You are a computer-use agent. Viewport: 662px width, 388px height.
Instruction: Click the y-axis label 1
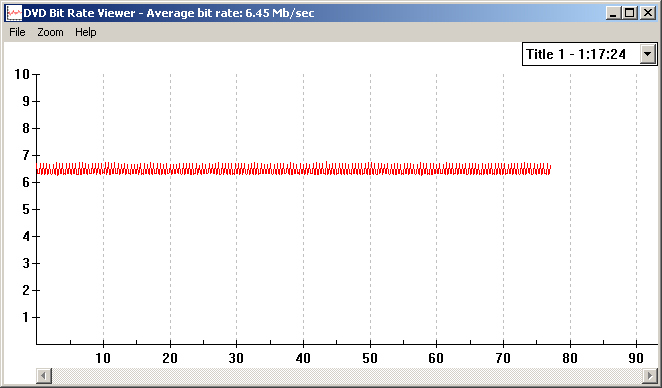pyautogui.click(x=26, y=317)
